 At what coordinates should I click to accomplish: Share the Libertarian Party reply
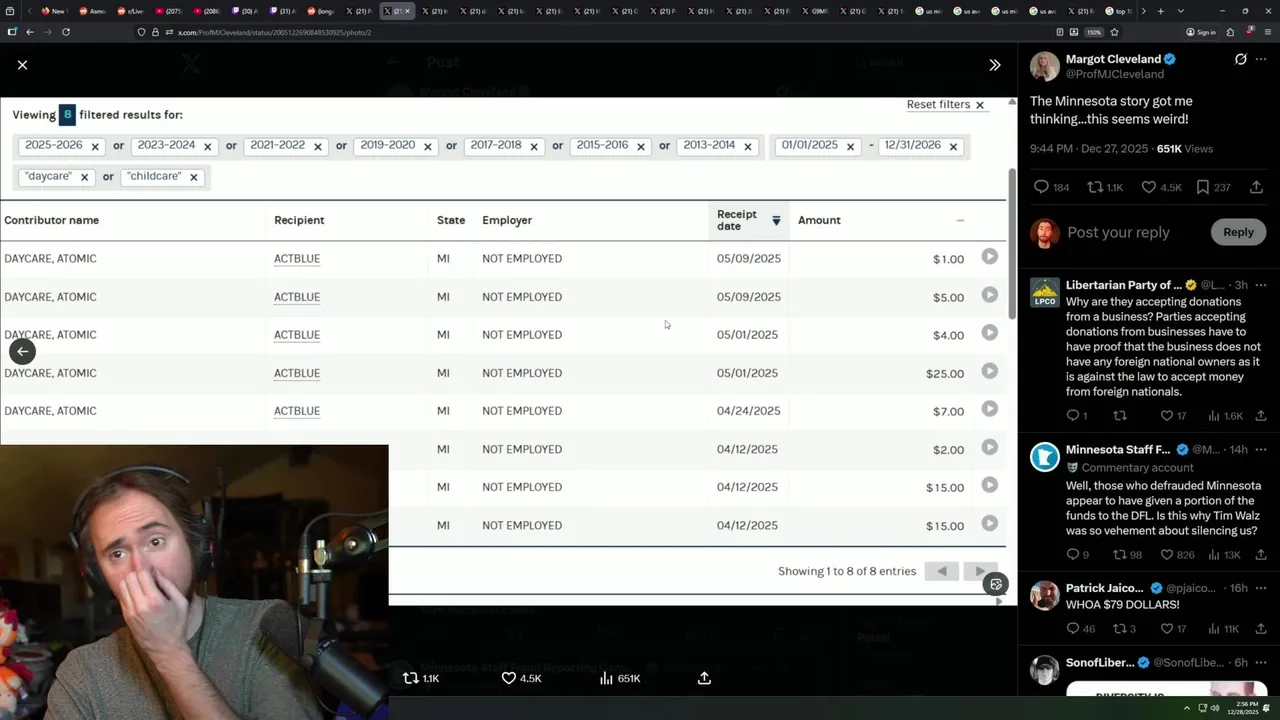pyautogui.click(x=1261, y=416)
